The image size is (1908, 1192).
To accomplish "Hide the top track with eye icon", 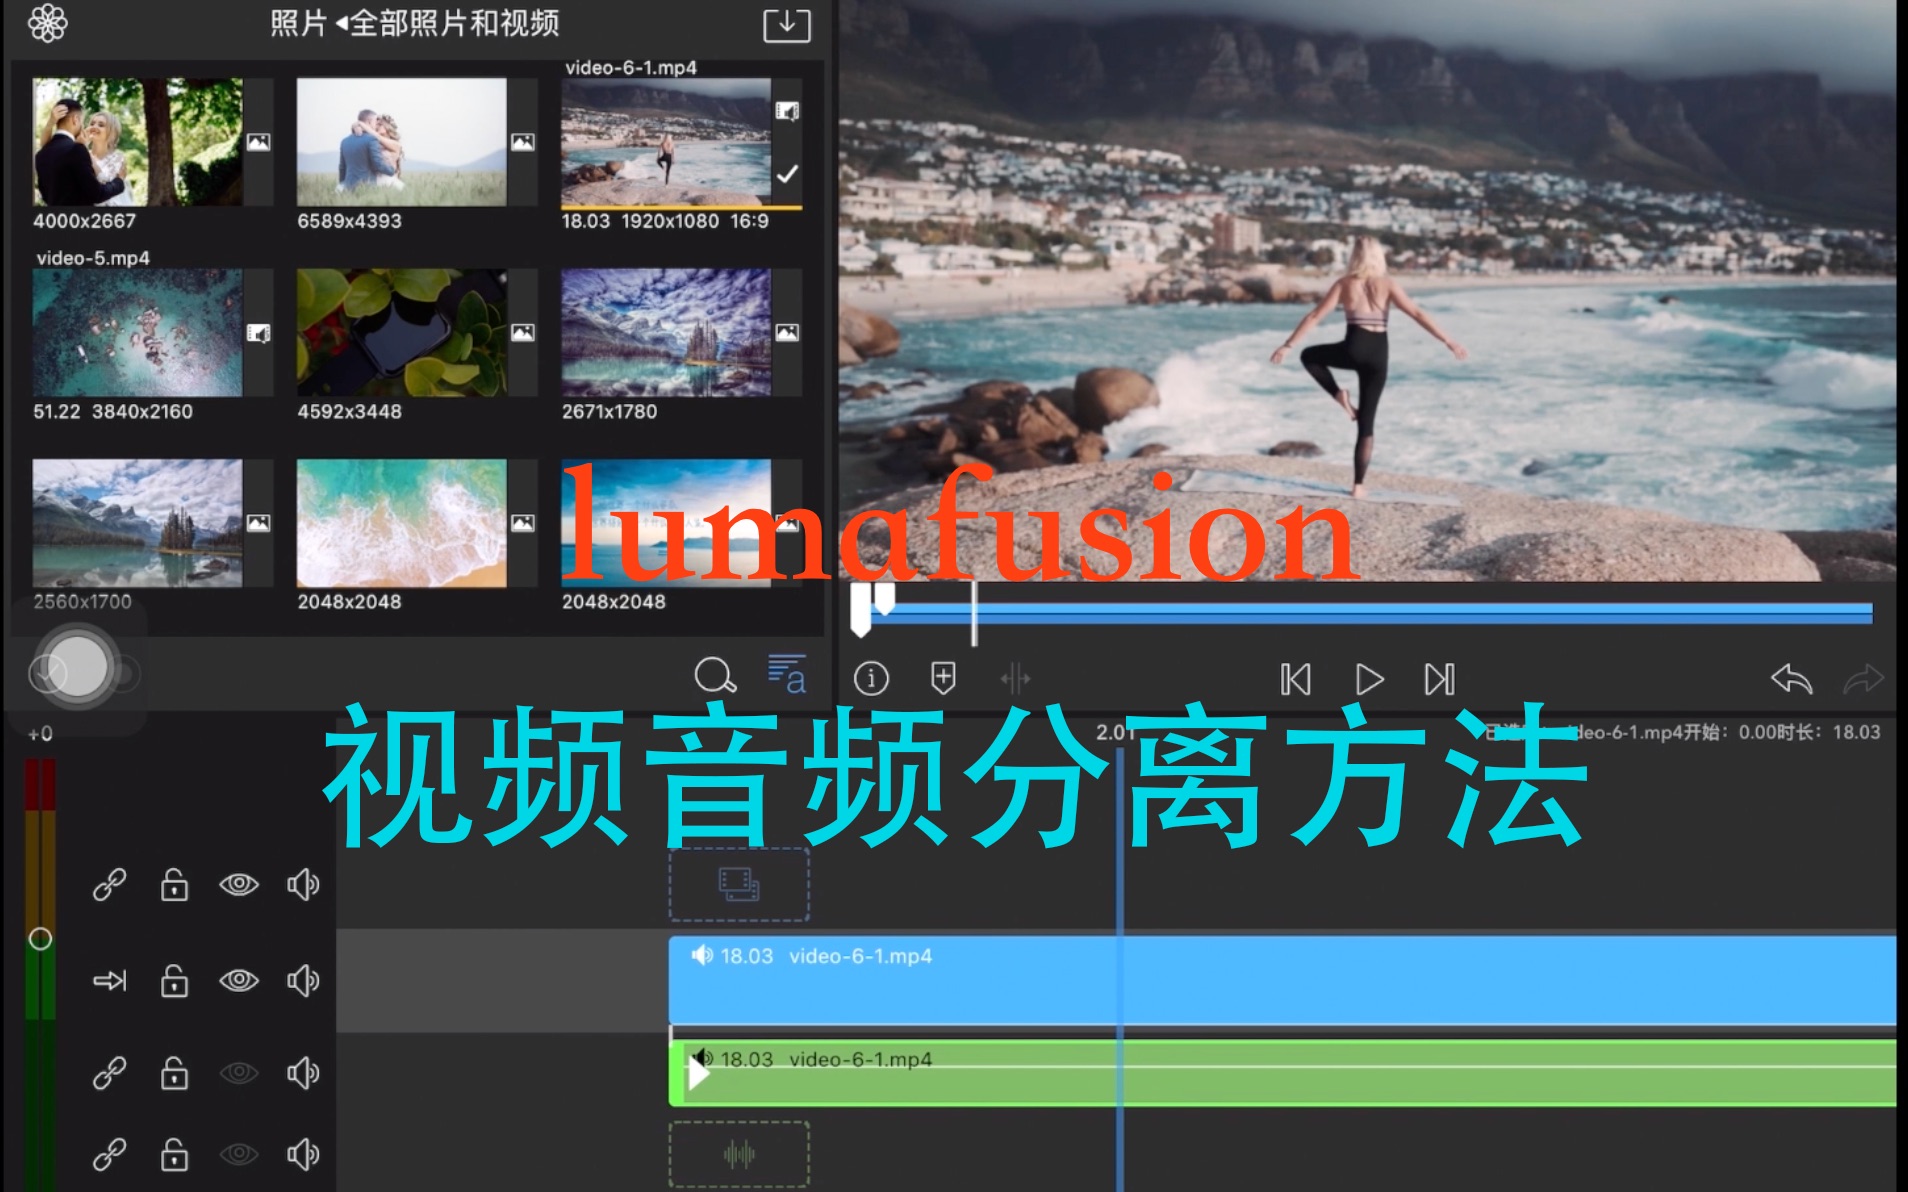I will tap(239, 885).
